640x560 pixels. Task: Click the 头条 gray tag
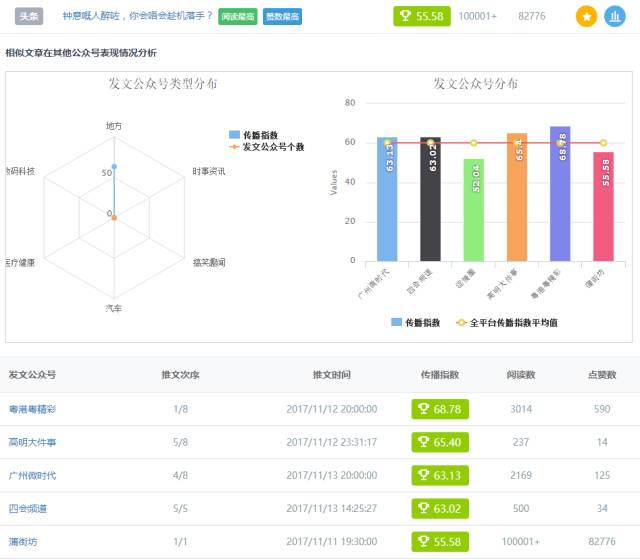[x=29, y=16]
